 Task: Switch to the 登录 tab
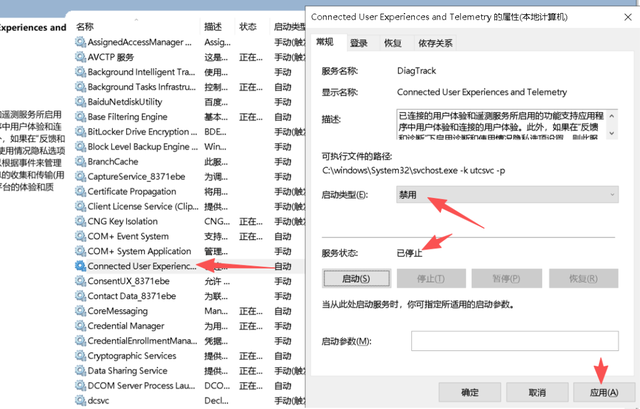tap(359, 43)
